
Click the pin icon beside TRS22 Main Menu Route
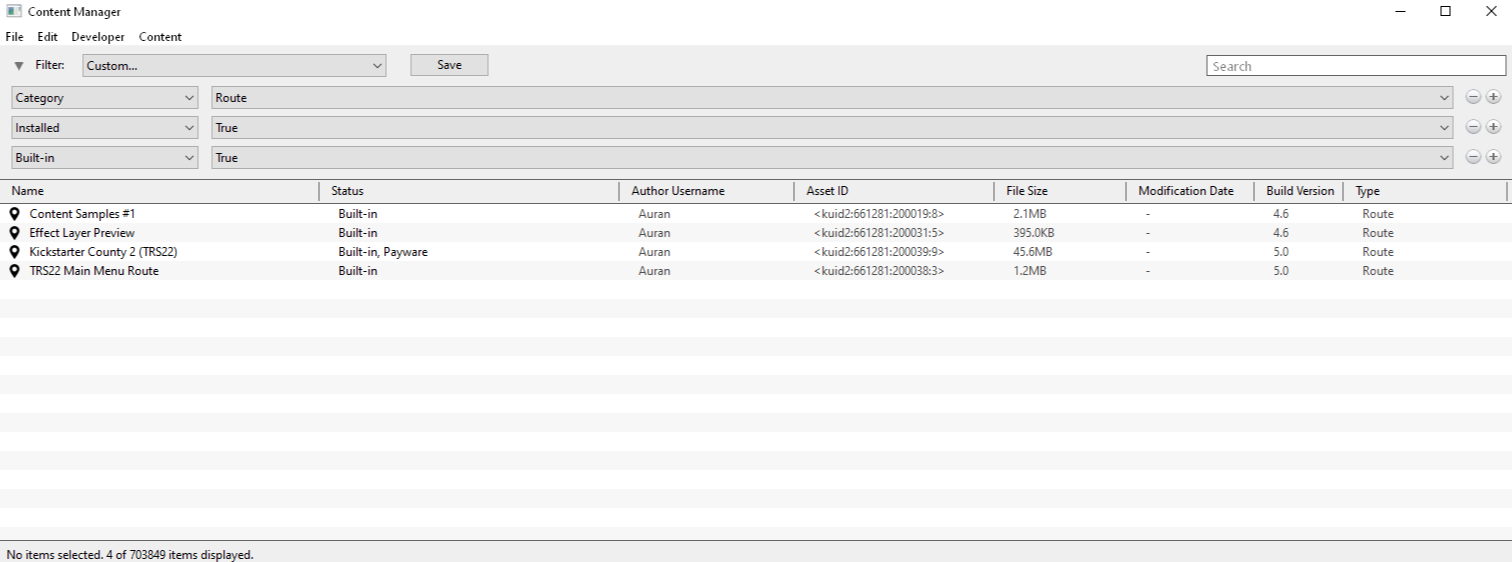point(14,271)
